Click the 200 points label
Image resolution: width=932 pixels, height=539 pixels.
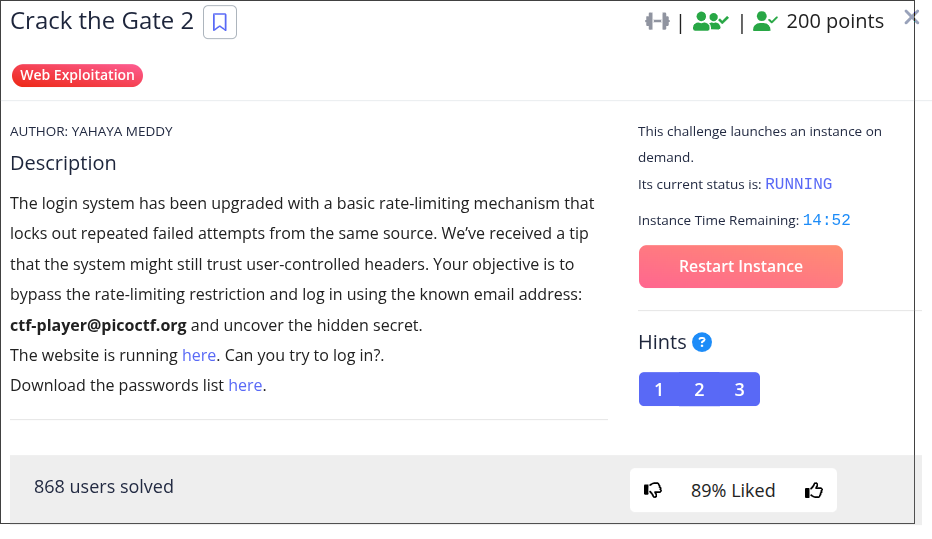tap(835, 21)
